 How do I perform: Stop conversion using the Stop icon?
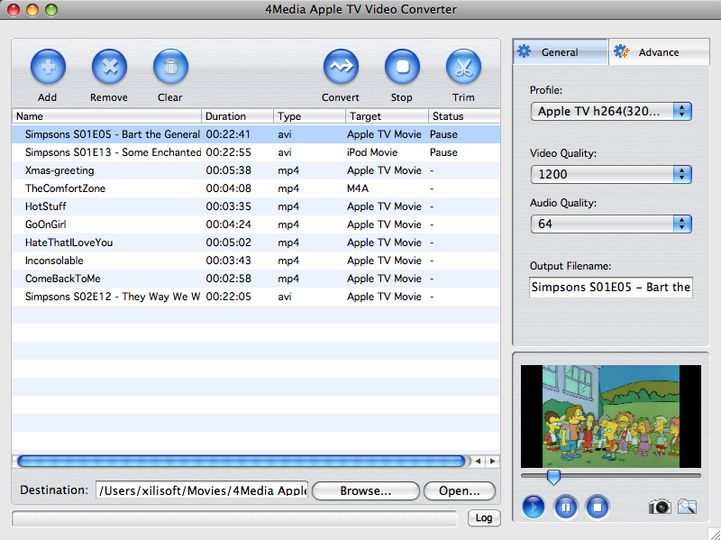(x=402, y=67)
